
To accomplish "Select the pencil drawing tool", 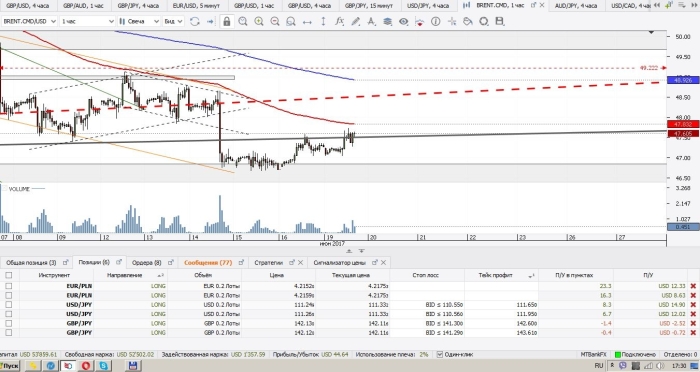I will point(355,21).
